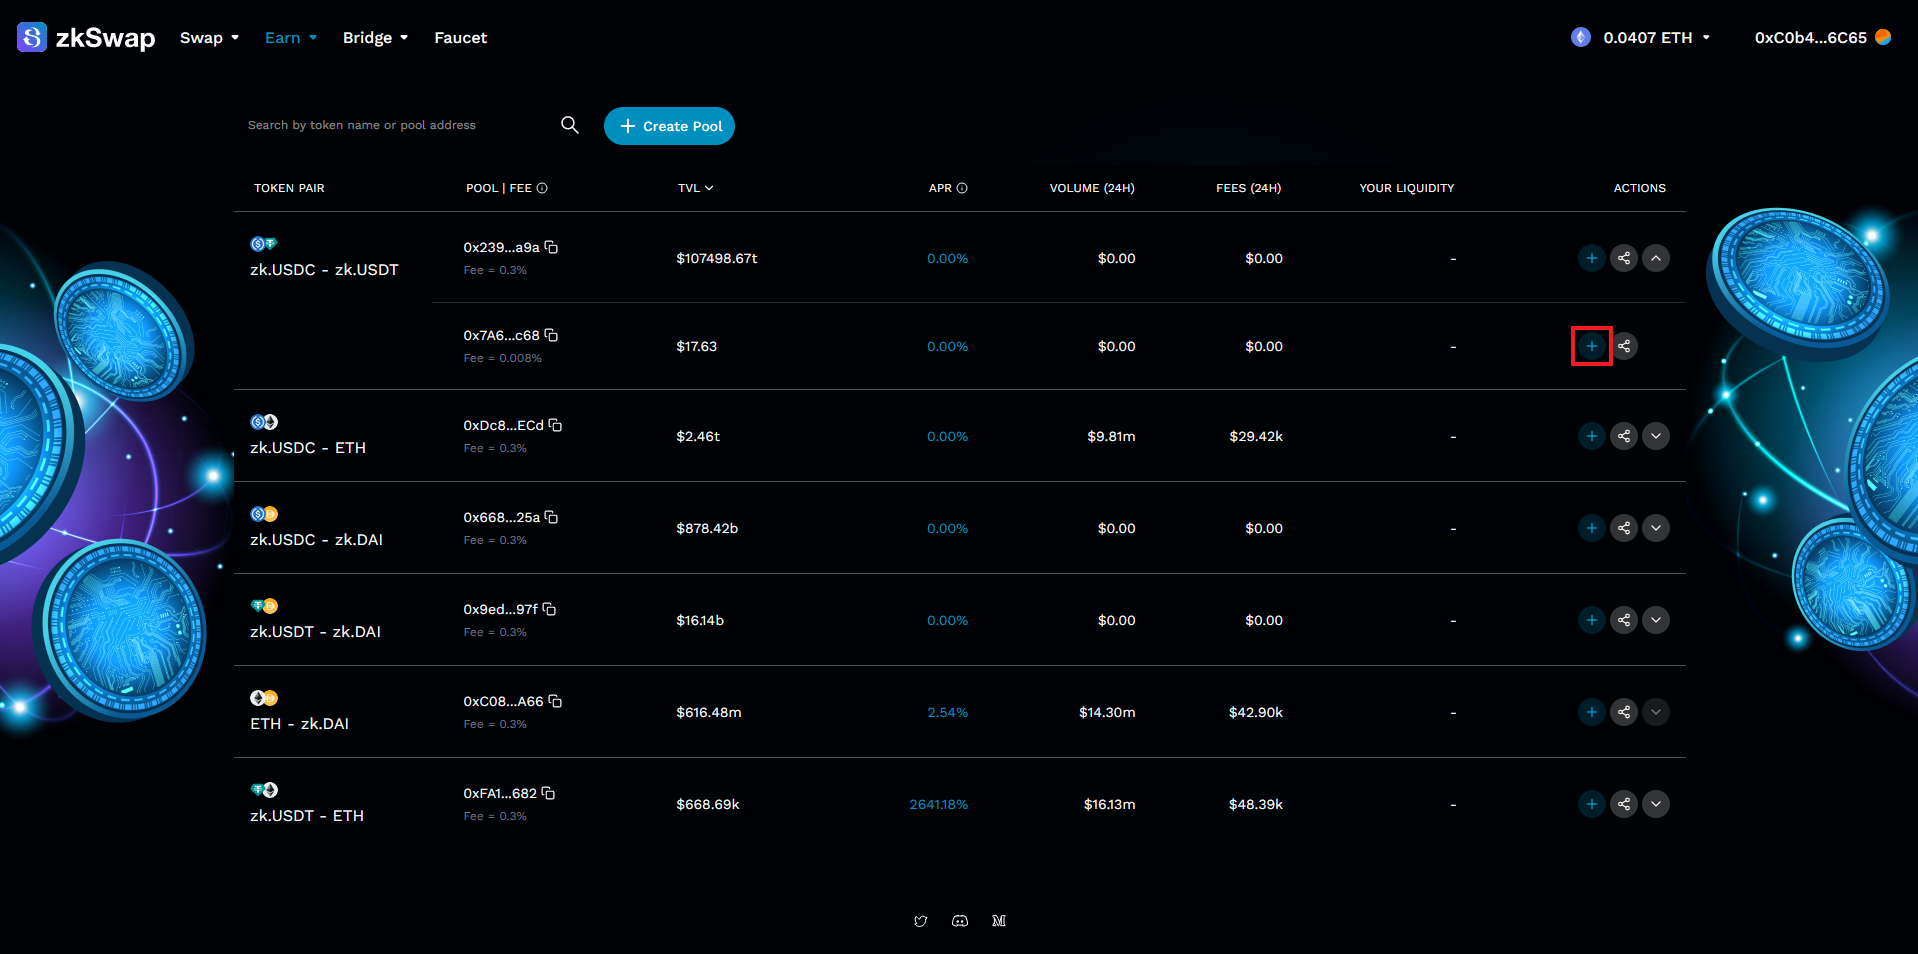Open the Swap menu

pyautogui.click(x=209, y=38)
